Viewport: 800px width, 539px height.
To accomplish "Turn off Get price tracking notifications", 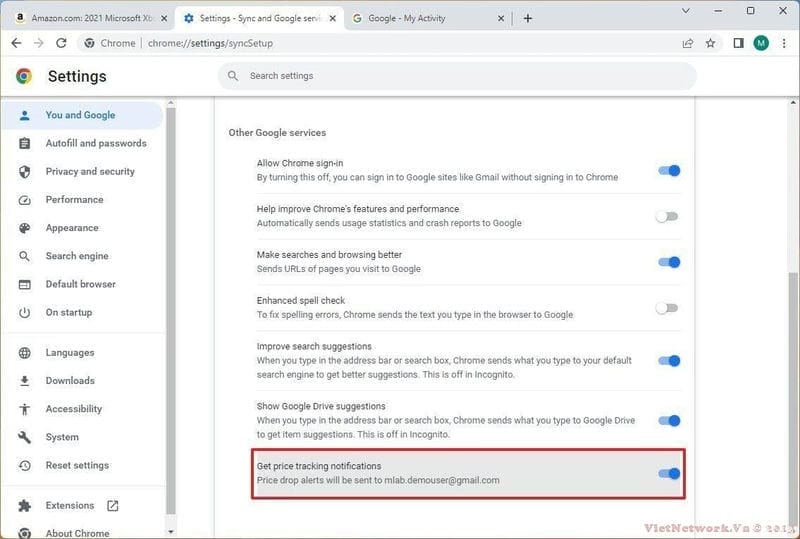I will pyautogui.click(x=669, y=473).
